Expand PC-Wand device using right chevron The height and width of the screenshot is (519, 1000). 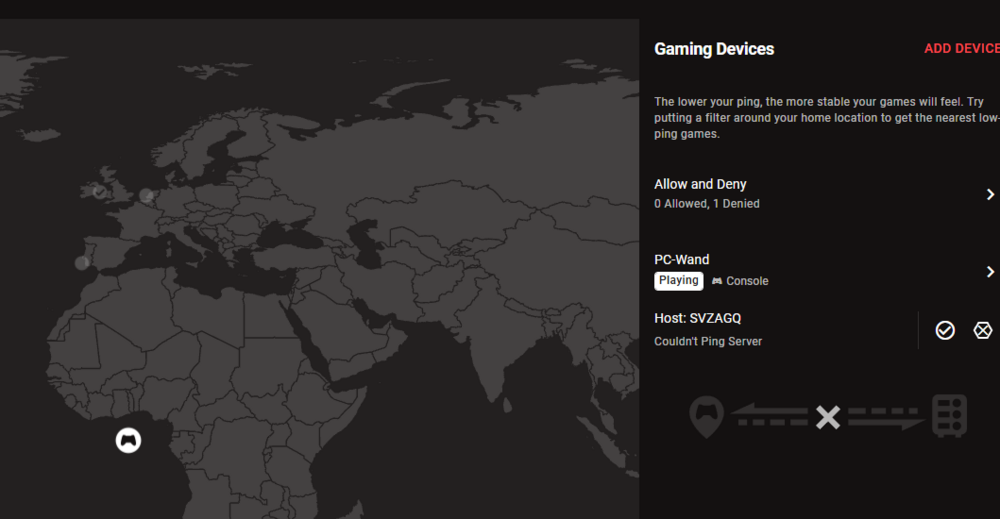(x=990, y=272)
